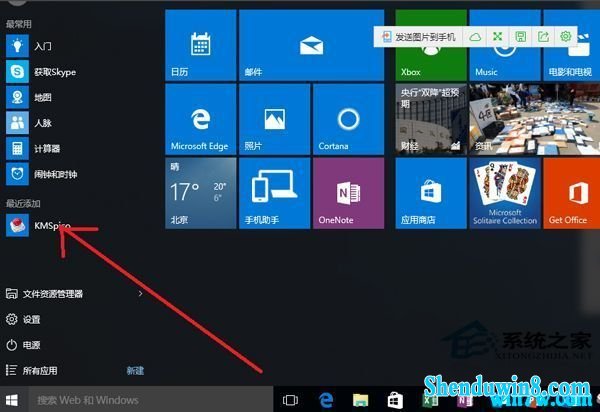The width and height of the screenshot is (600, 412).
Task: Open 文件资源管理器 file explorer
Action: [x=44, y=294]
